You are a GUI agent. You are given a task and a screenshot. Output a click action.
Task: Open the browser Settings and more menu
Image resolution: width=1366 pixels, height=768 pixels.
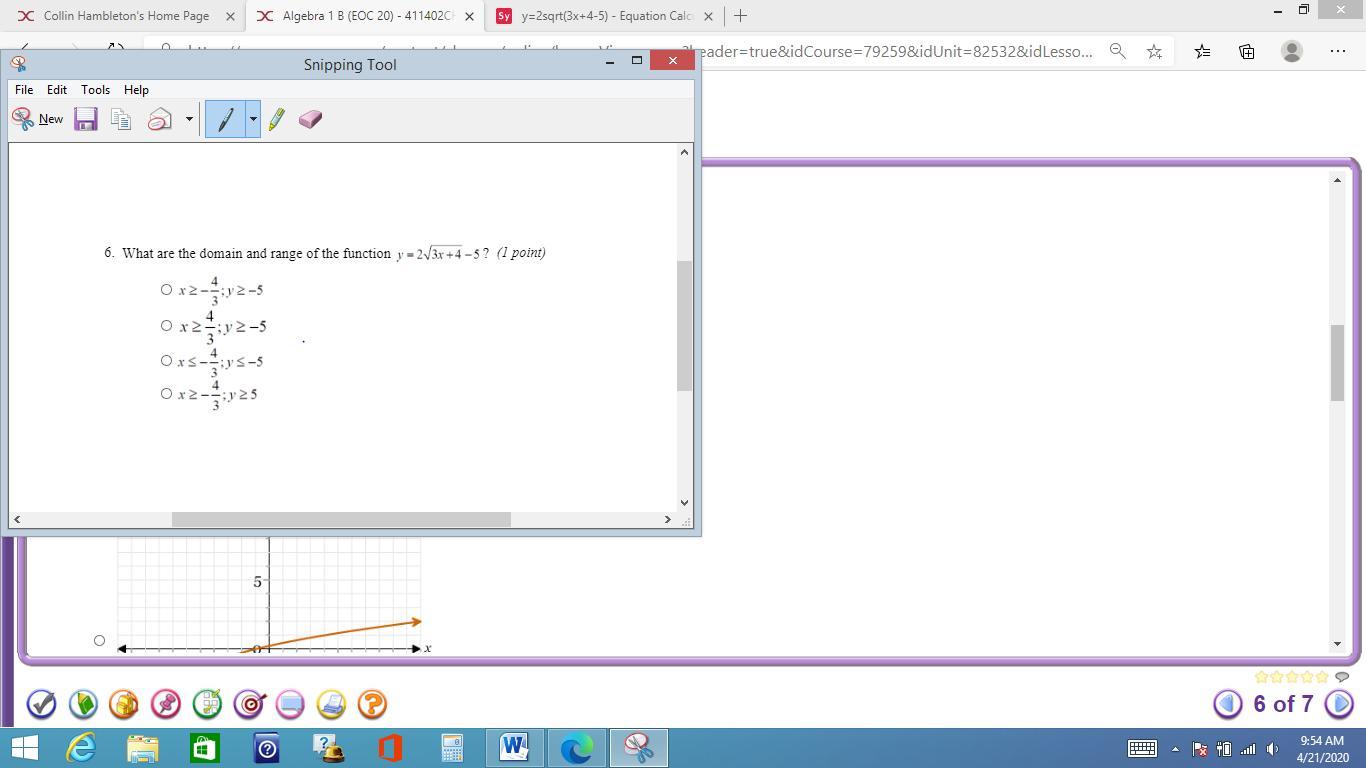[x=1338, y=51]
